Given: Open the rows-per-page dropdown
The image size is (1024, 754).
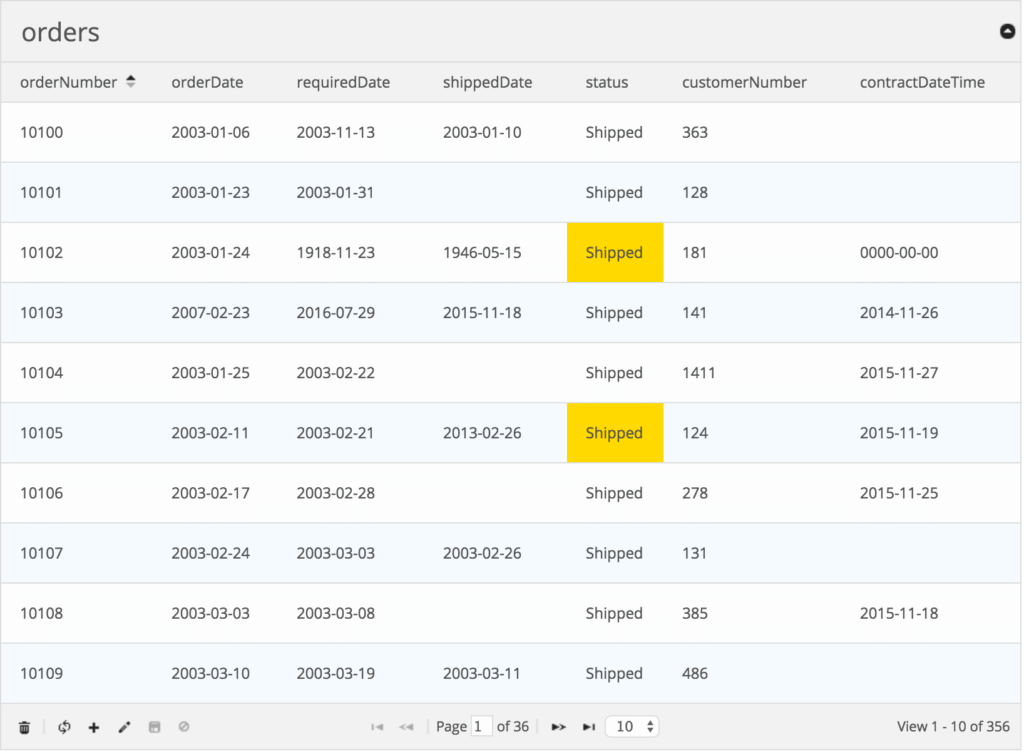Looking at the screenshot, I should click(x=632, y=727).
